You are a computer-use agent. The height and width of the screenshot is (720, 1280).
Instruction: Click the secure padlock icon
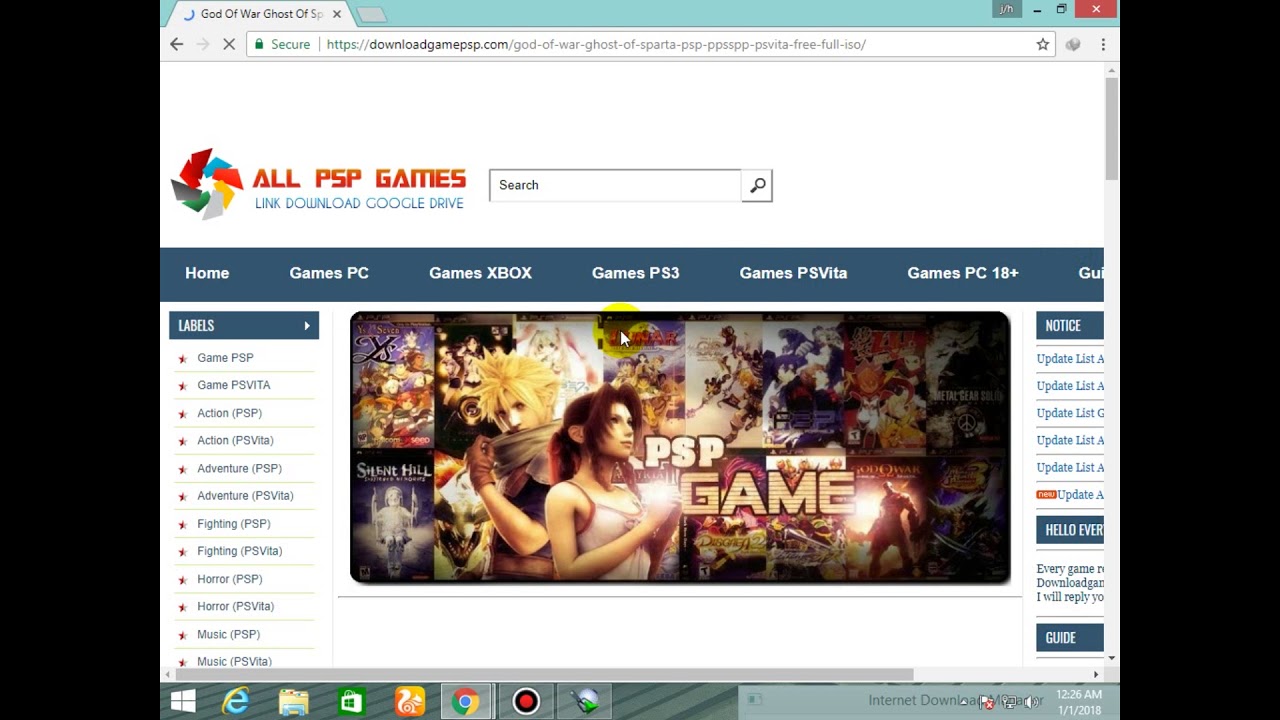(x=259, y=44)
